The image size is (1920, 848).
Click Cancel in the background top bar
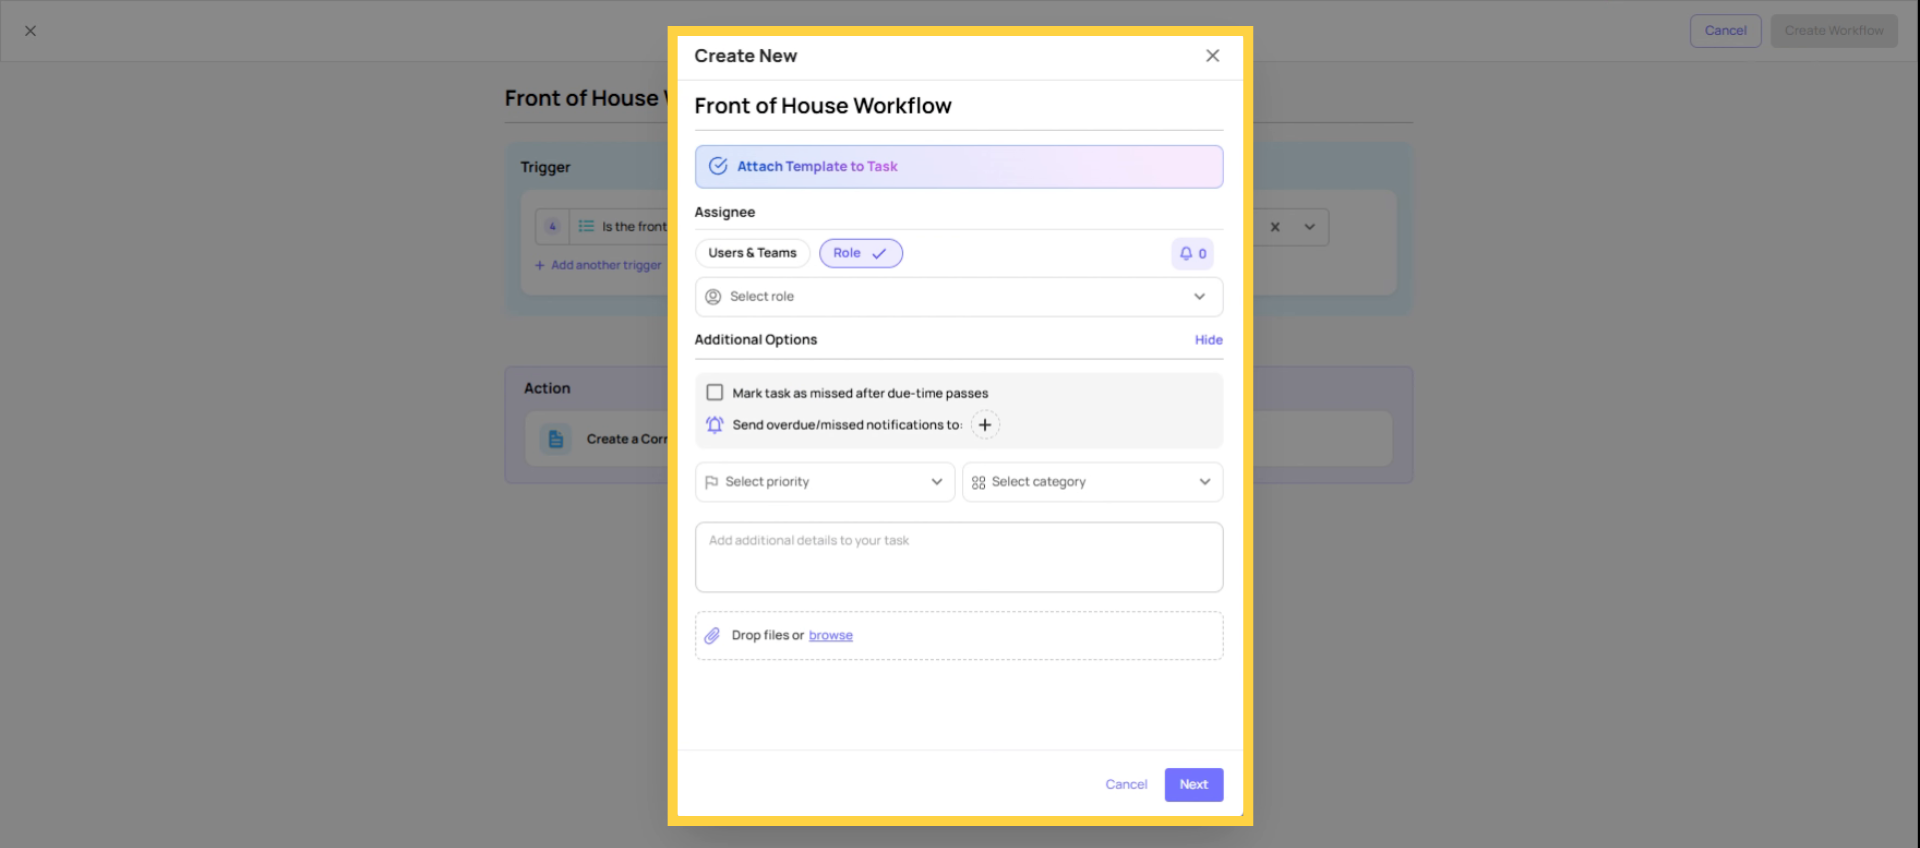[x=1725, y=31]
